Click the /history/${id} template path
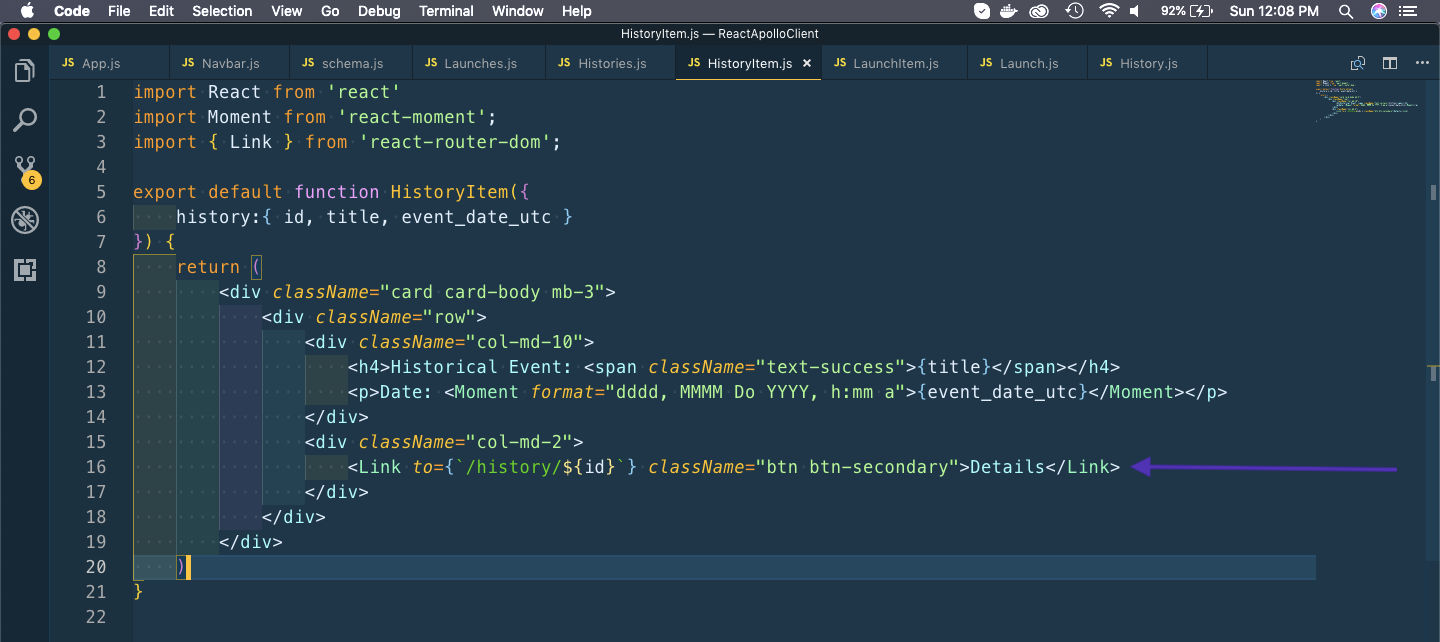 pos(541,467)
